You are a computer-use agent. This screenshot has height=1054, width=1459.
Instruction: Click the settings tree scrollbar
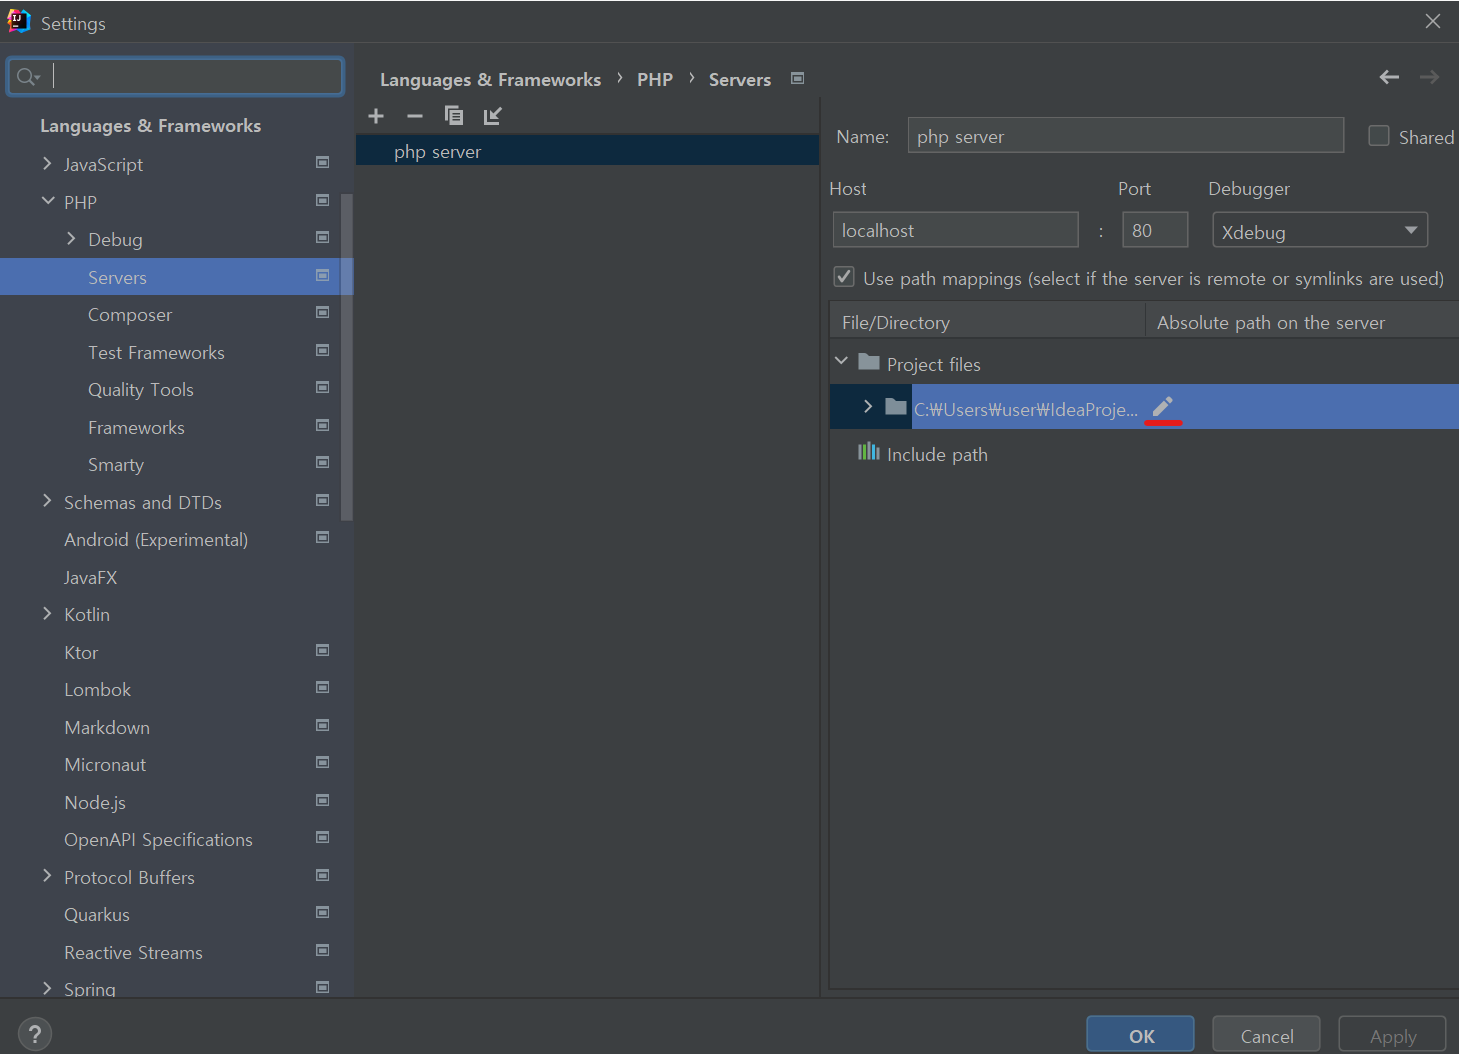[x=347, y=357]
